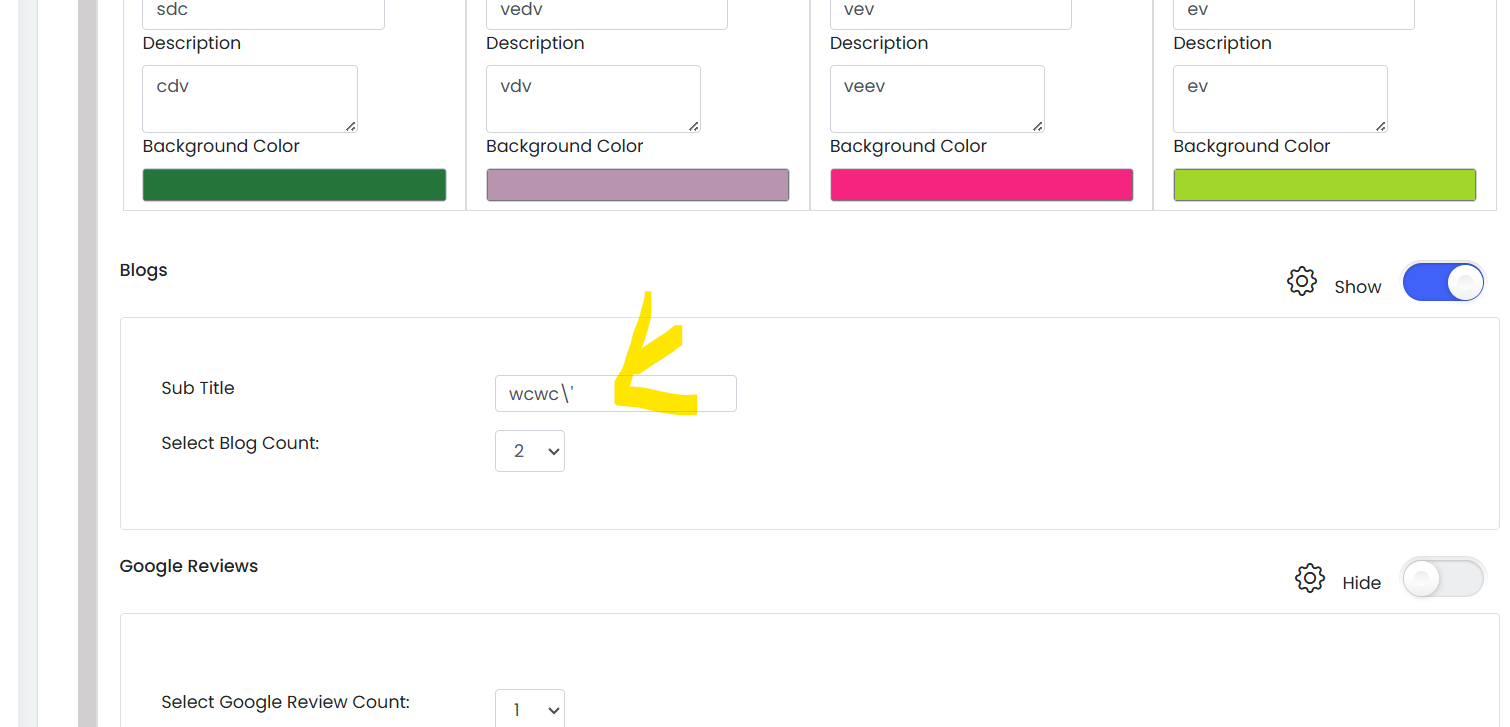Click the top input field showing vedv

(607, 13)
